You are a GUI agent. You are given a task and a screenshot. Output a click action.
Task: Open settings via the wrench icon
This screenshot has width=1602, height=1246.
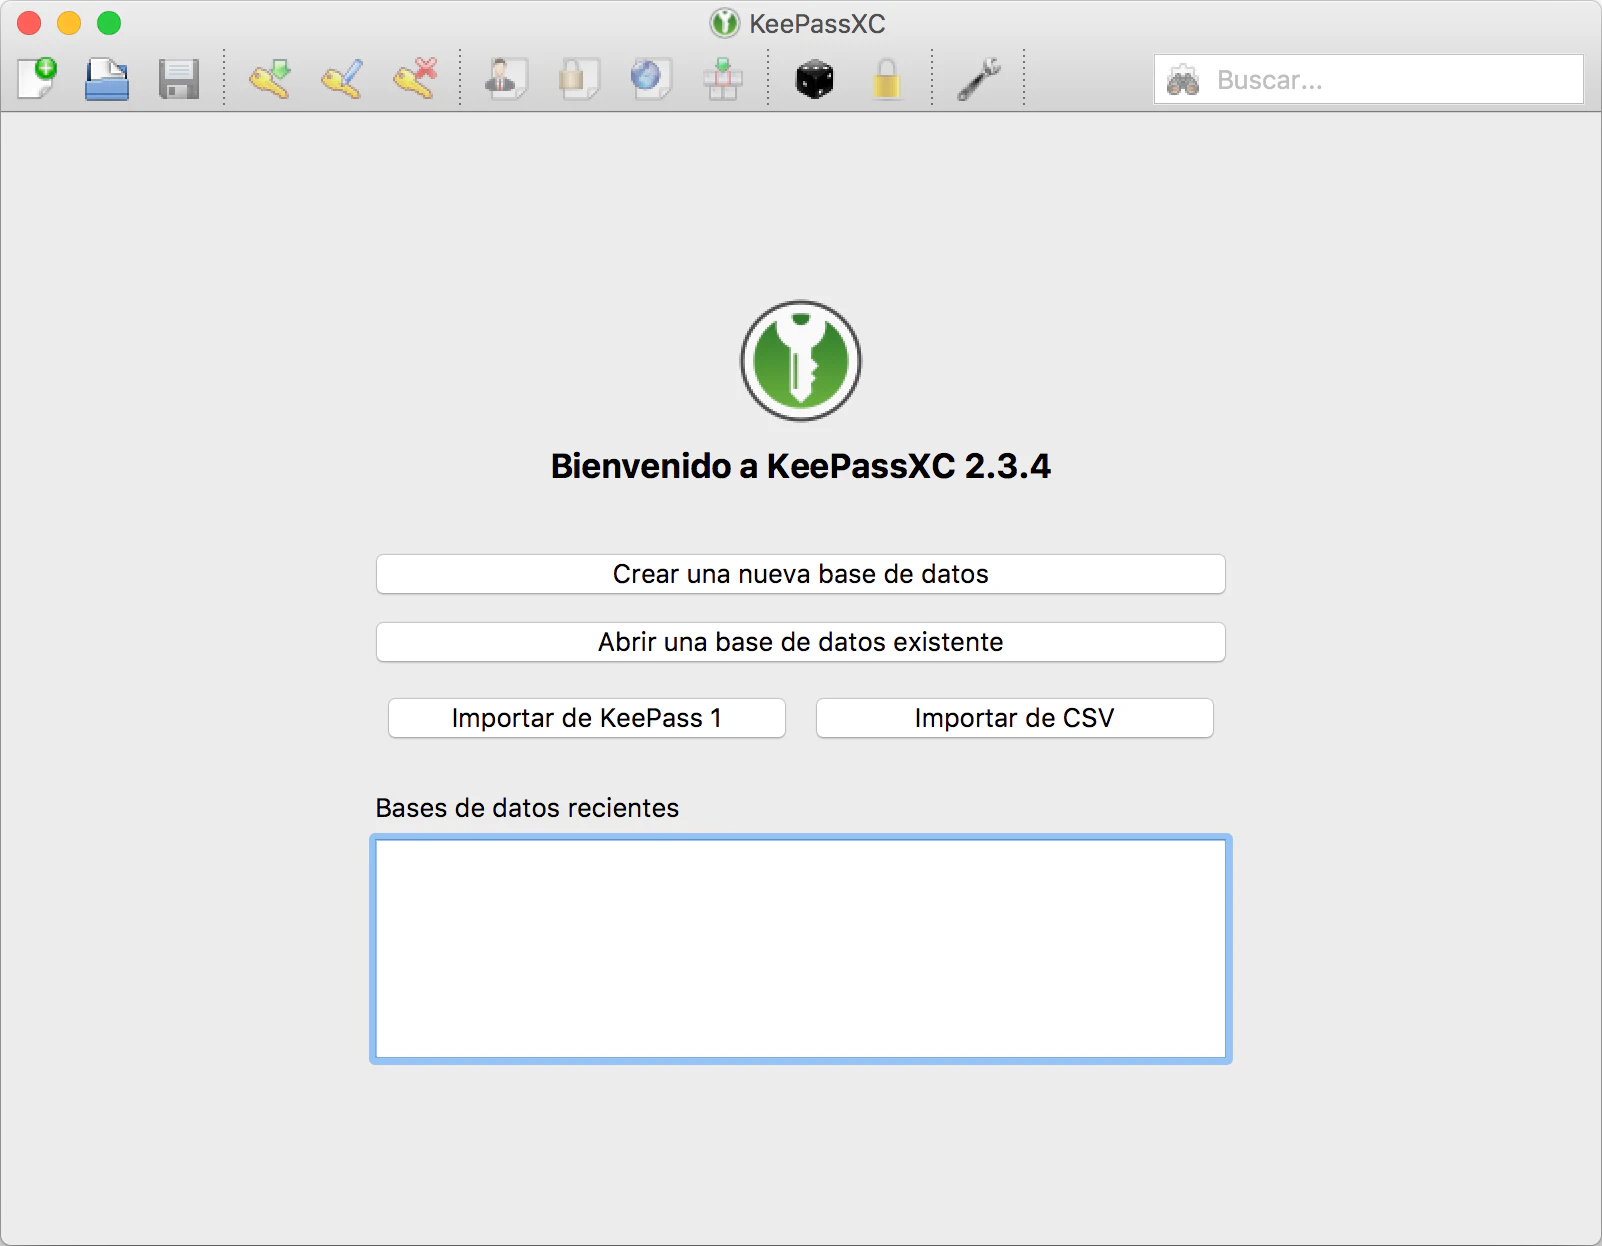coord(978,79)
